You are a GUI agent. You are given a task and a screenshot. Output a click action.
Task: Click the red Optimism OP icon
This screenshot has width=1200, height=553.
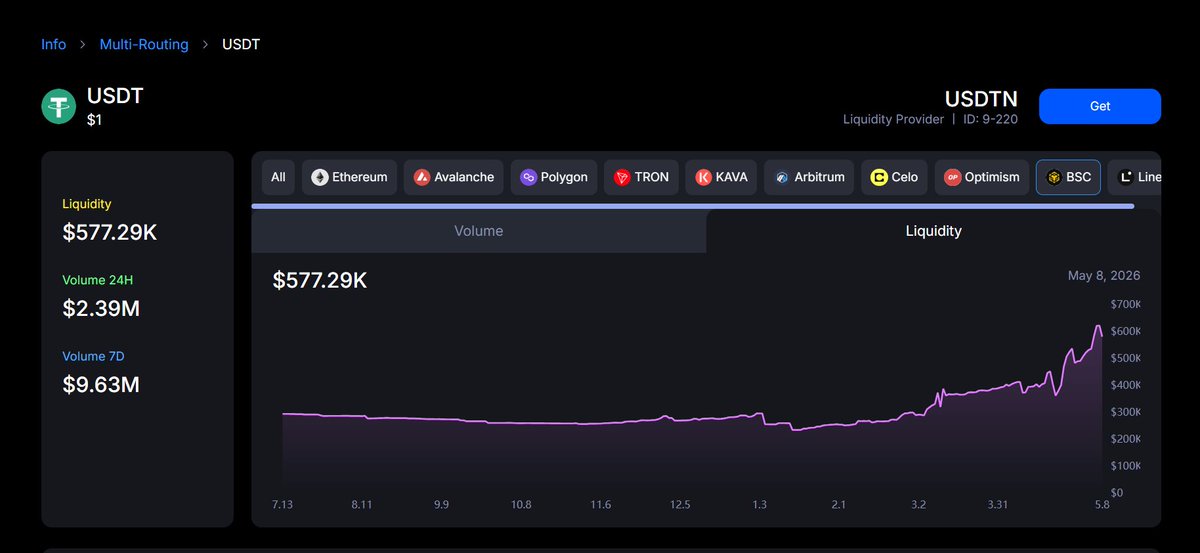pyautogui.click(x=953, y=177)
